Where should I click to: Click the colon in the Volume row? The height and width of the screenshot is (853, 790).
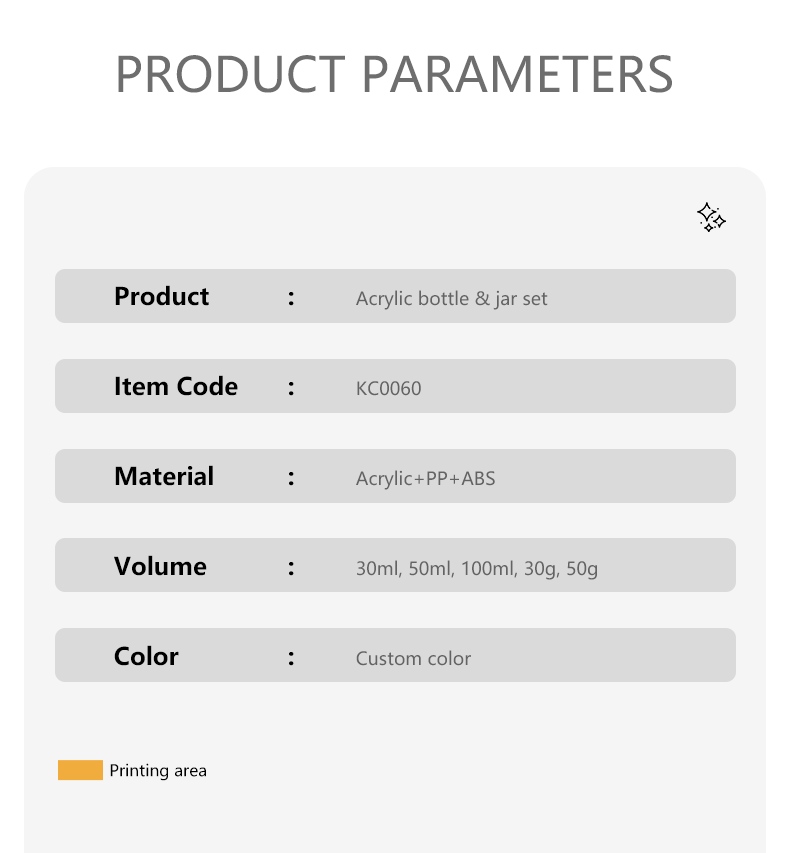pos(291,568)
